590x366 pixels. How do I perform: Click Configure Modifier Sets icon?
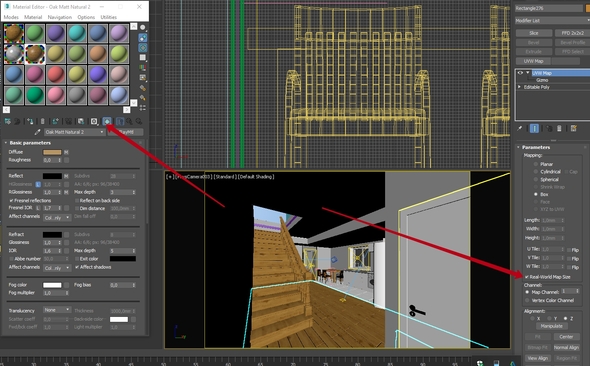click(574, 129)
